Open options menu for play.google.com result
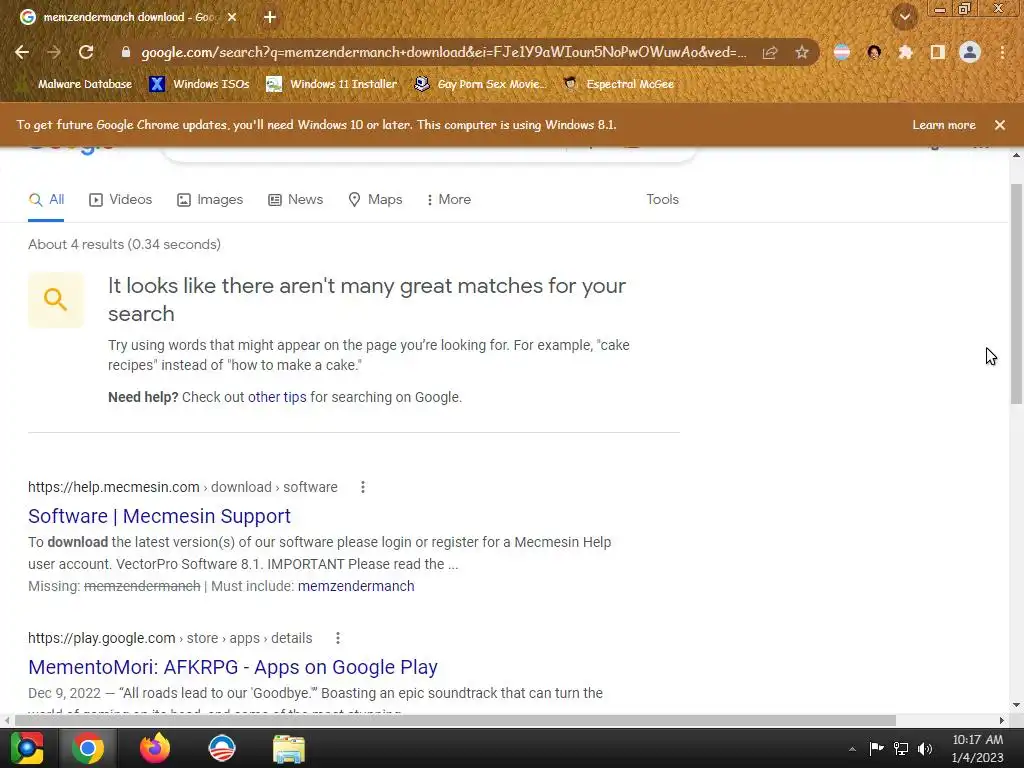Viewport: 1024px width, 768px height. pos(338,638)
